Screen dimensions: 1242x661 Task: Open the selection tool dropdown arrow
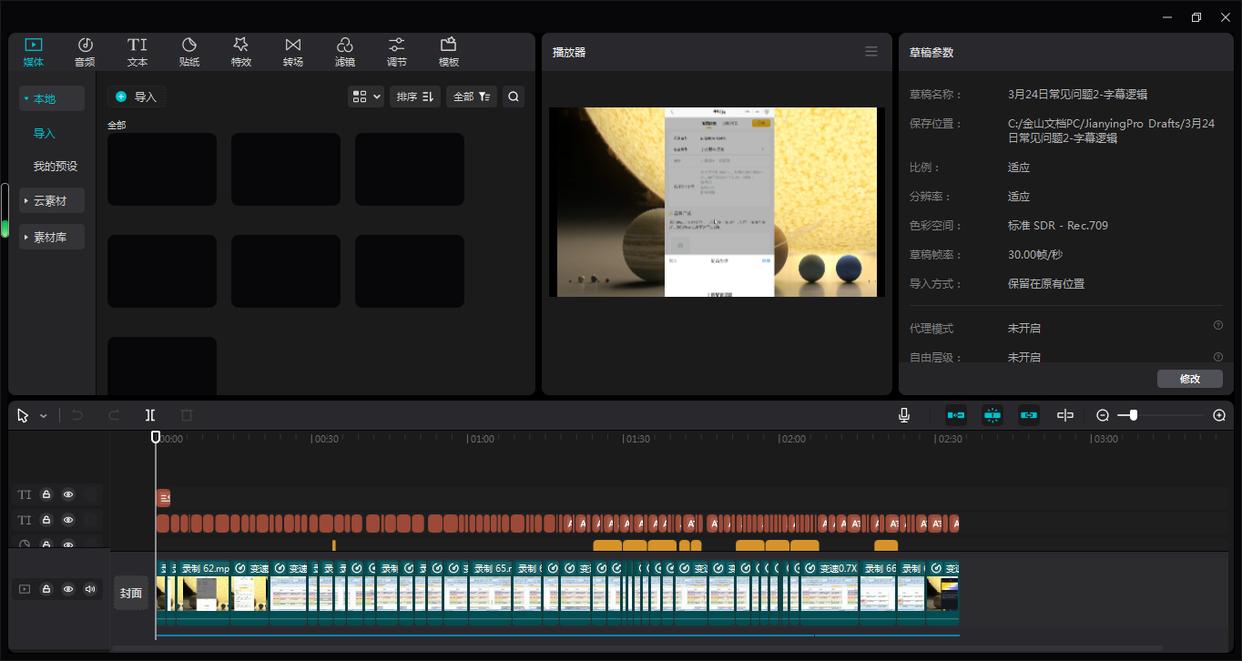click(43, 415)
